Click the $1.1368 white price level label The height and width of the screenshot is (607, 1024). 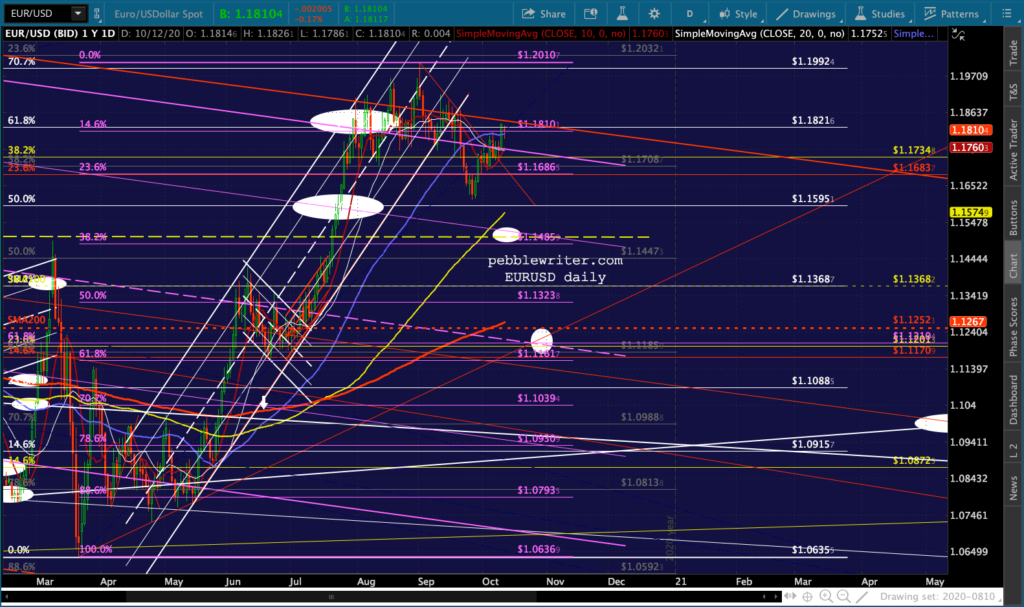pyautogui.click(x=813, y=279)
